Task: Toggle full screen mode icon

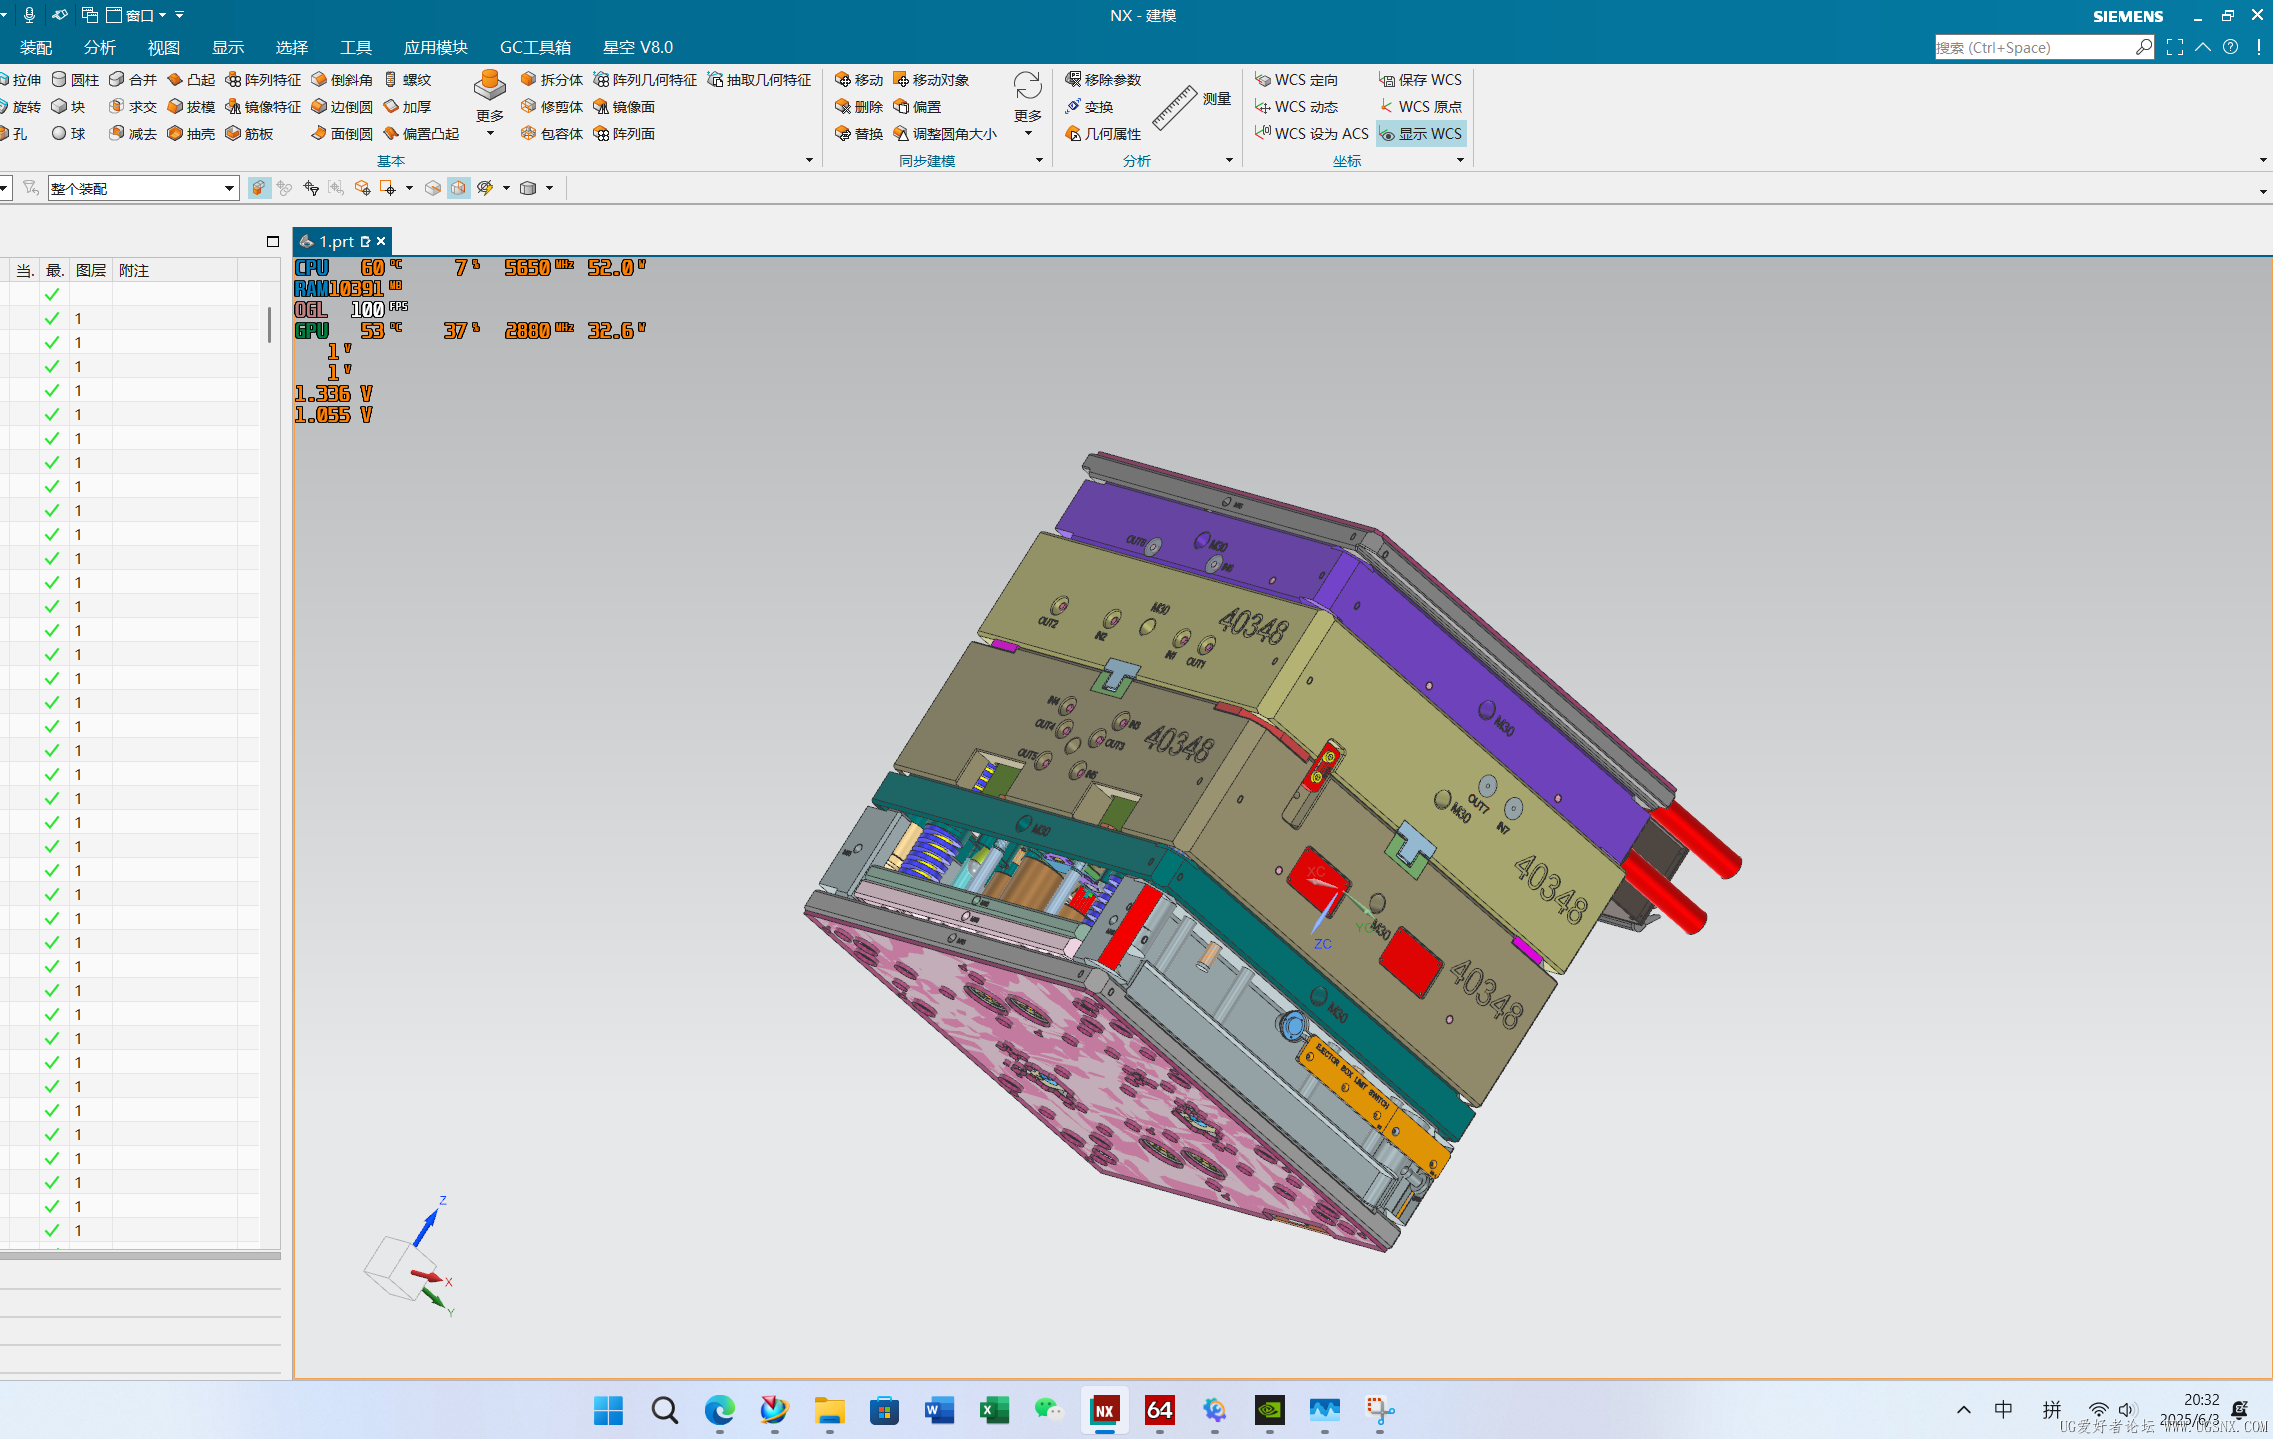Action: point(2175,47)
